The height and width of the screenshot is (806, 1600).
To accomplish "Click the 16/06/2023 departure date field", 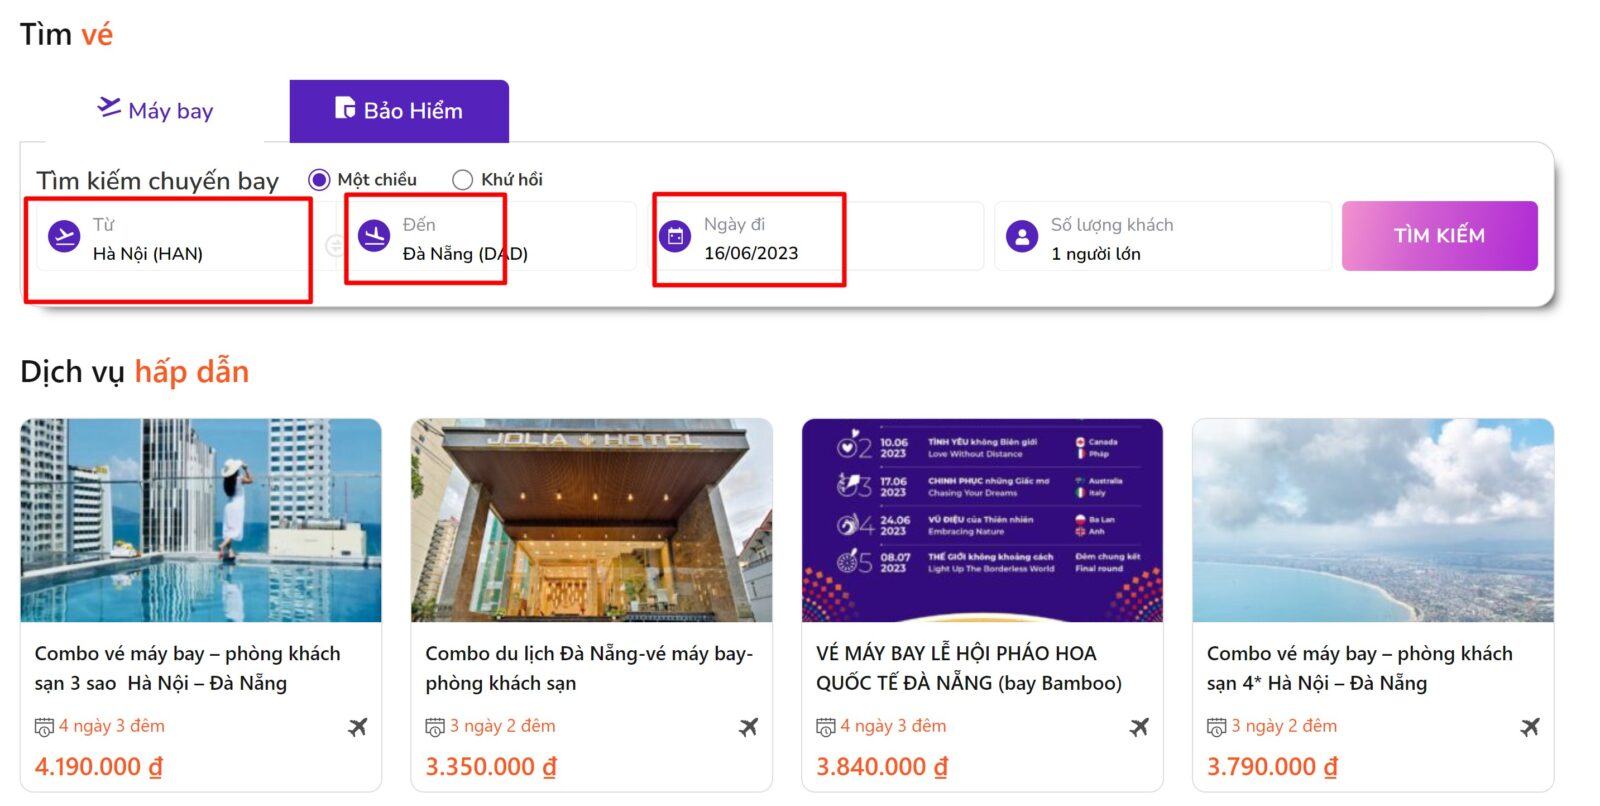I will pyautogui.click(x=751, y=254).
